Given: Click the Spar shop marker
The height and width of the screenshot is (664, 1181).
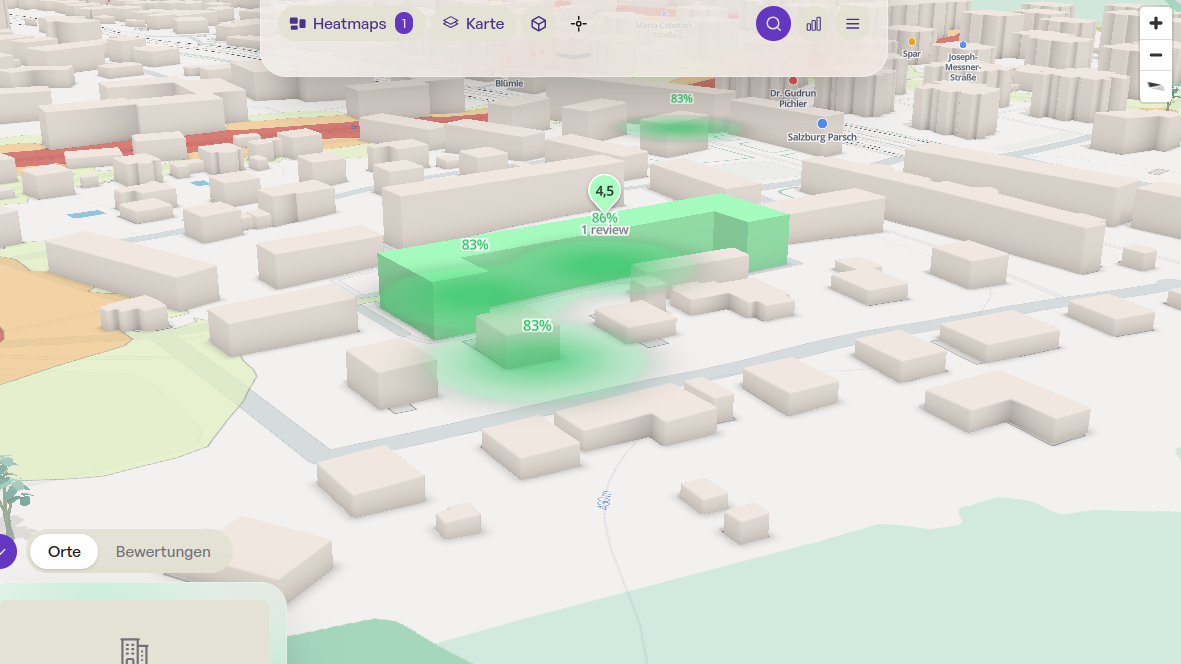Looking at the screenshot, I should coord(911,42).
